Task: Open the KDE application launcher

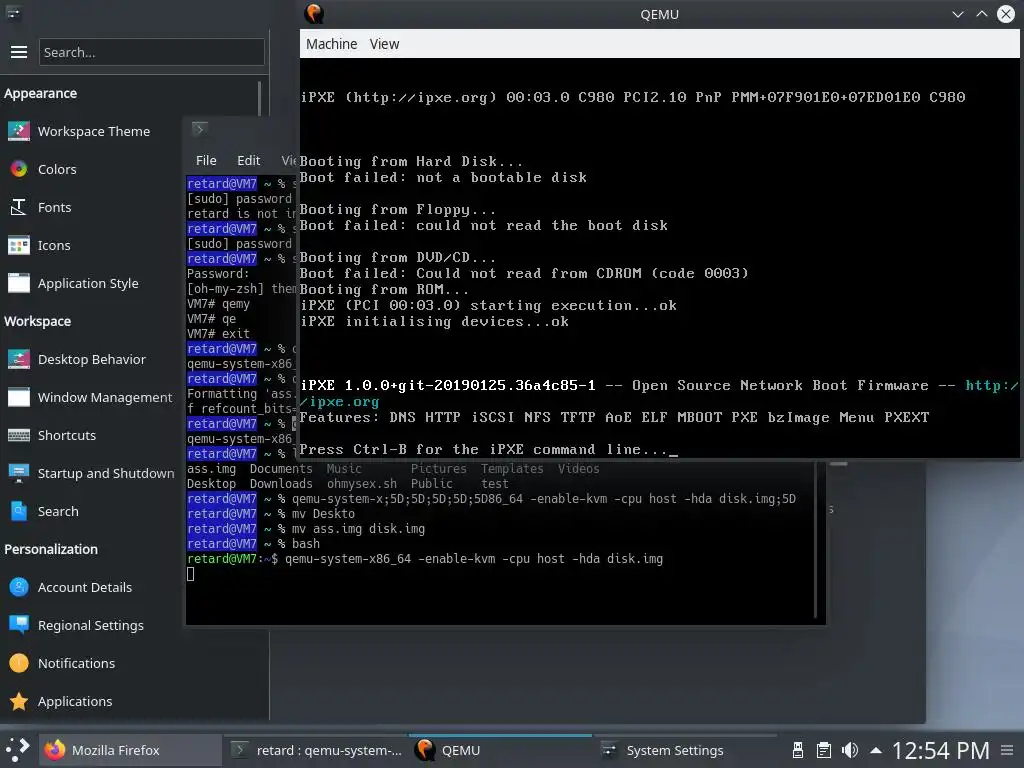Action: click(18, 750)
